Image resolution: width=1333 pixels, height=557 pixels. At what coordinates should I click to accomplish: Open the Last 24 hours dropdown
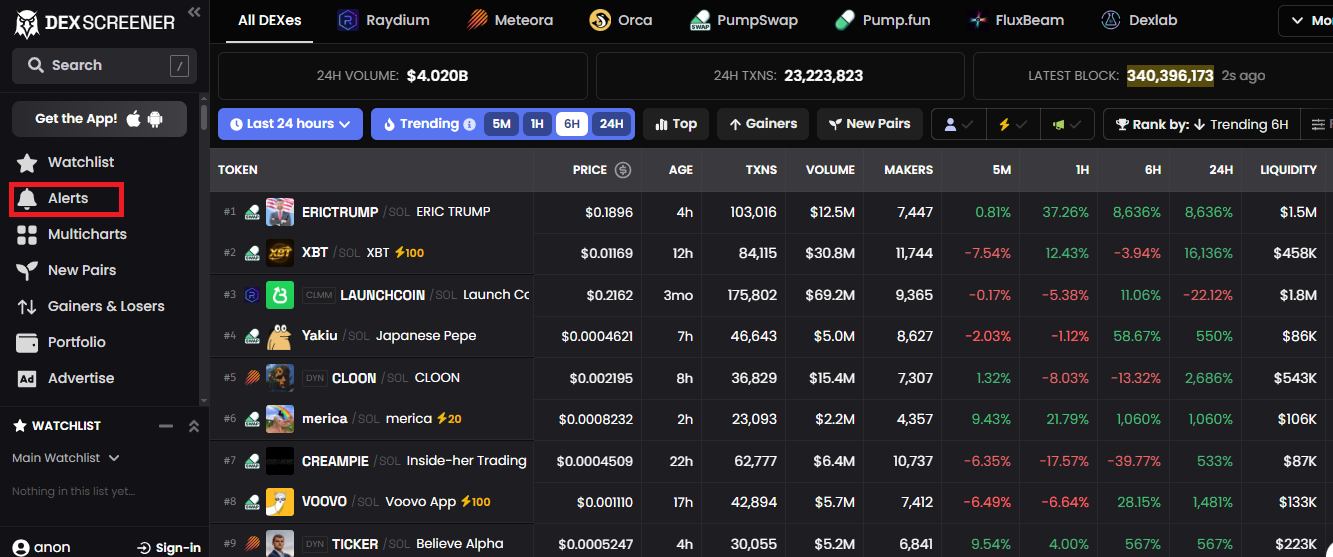[x=290, y=124]
